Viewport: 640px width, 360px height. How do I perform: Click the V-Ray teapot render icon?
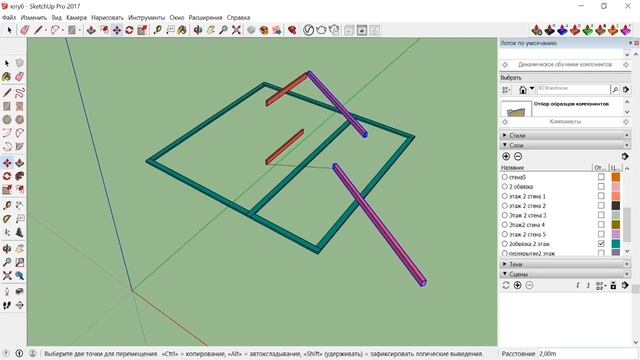point(321,30)
